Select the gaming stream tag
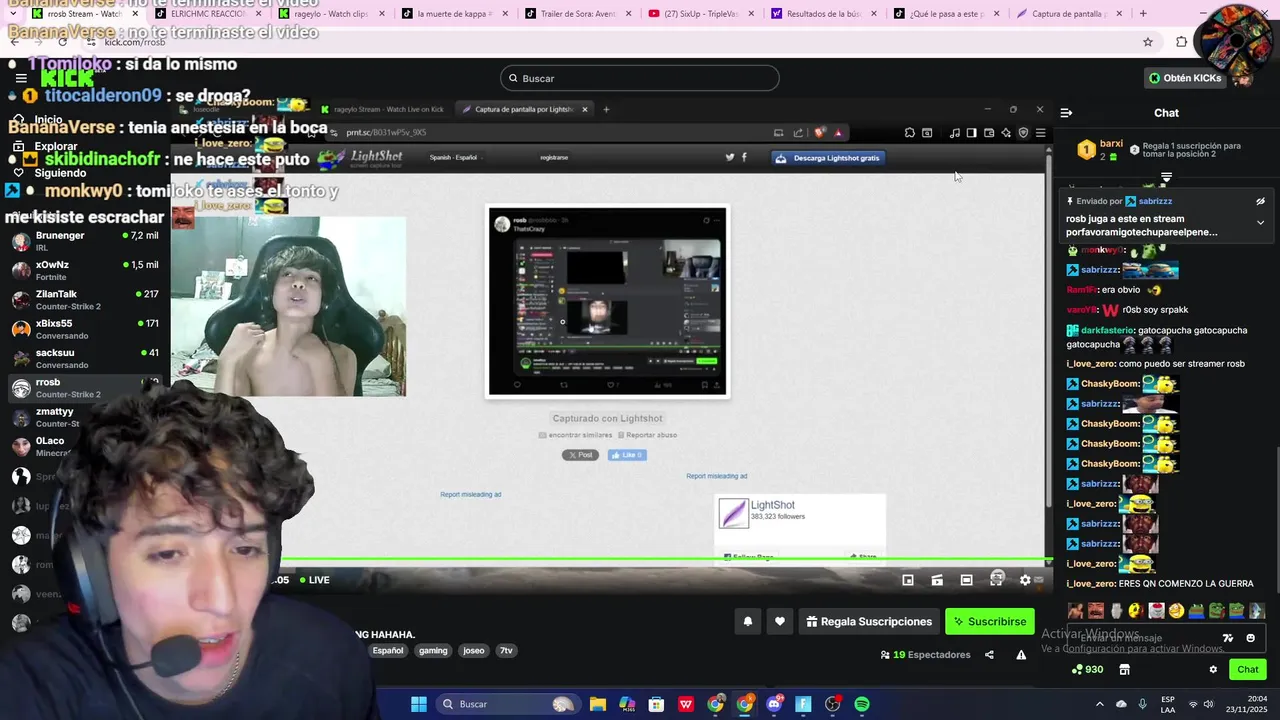This screenshot has height=720, width=1280. click(433, 650)
